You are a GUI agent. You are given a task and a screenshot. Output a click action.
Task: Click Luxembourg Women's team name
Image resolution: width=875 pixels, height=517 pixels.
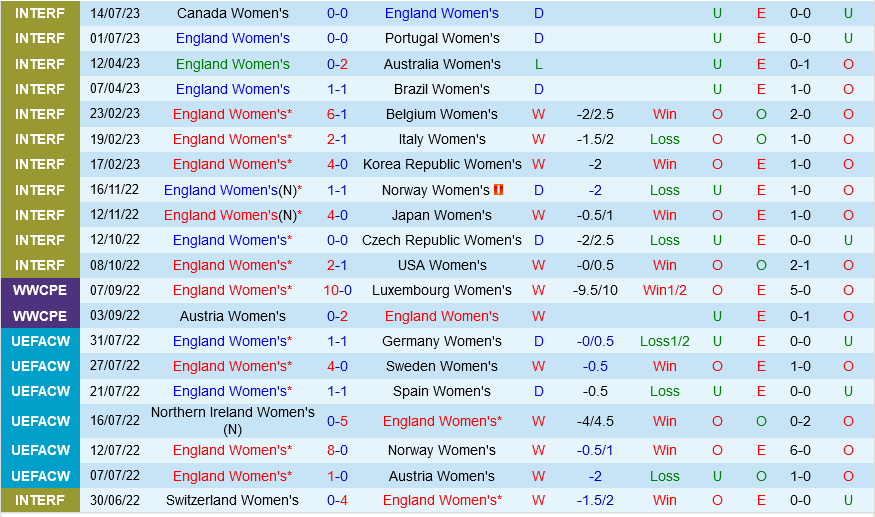tap(442, 290)
